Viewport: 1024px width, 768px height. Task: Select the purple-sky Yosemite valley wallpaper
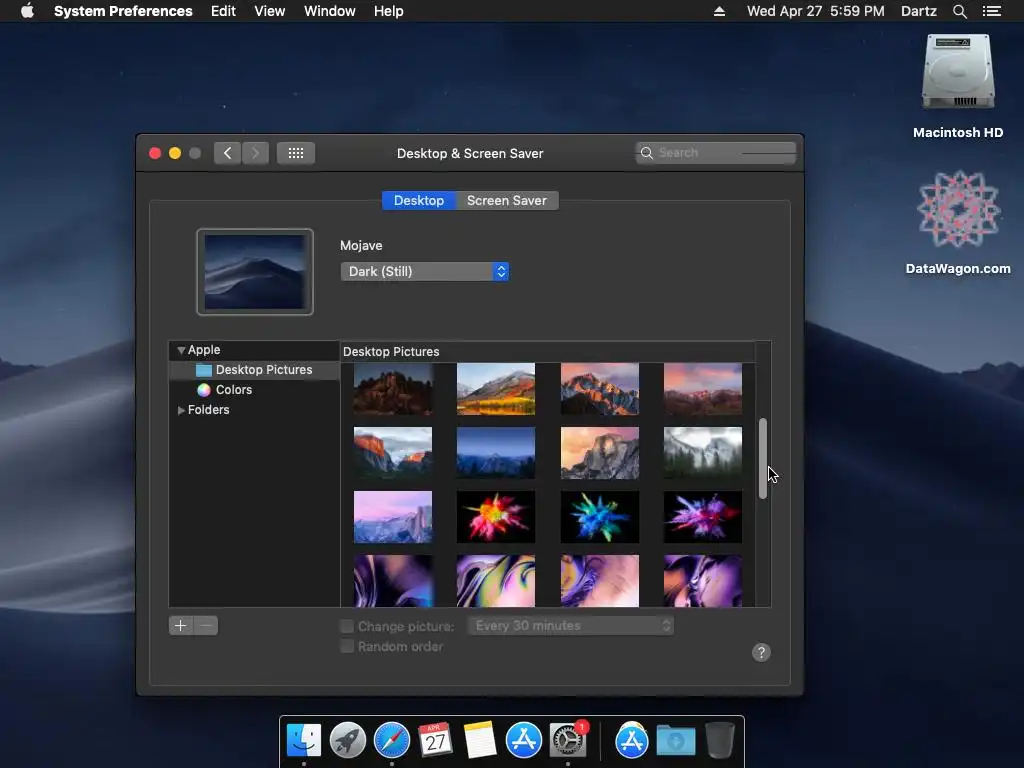click(392, 517)
